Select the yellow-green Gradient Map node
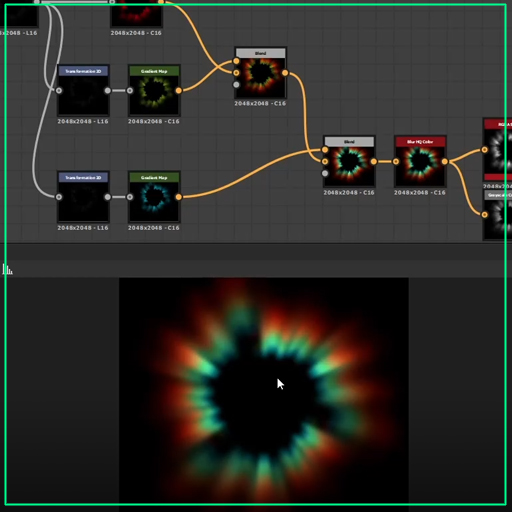 [154, 90]
